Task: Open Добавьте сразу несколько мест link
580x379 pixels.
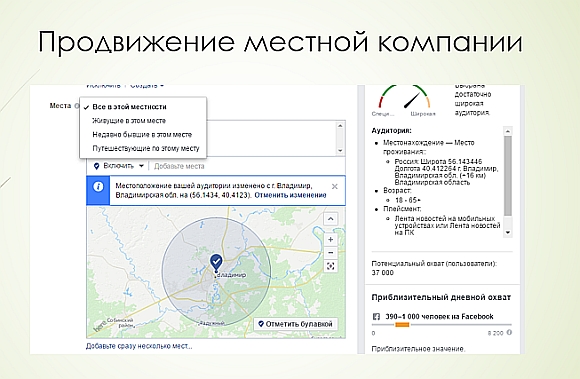Action: pos(139,346)
